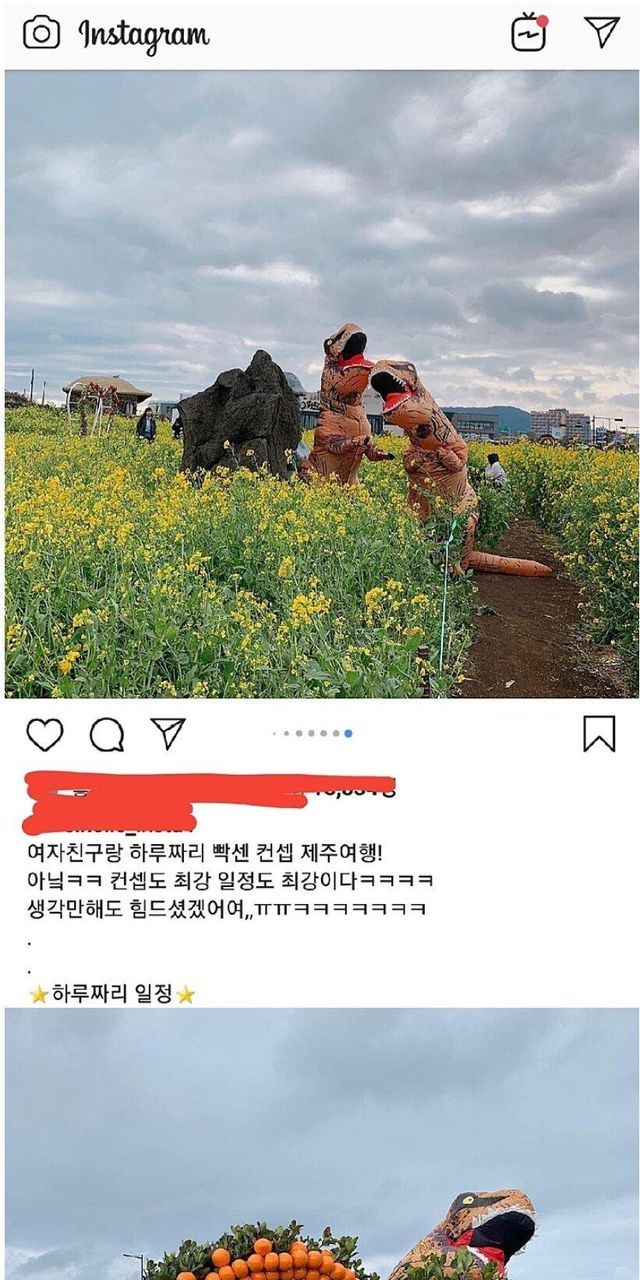
Task: Select the middle carousel indicator dot
Action: pyautogui.click(x=311, y=733)
